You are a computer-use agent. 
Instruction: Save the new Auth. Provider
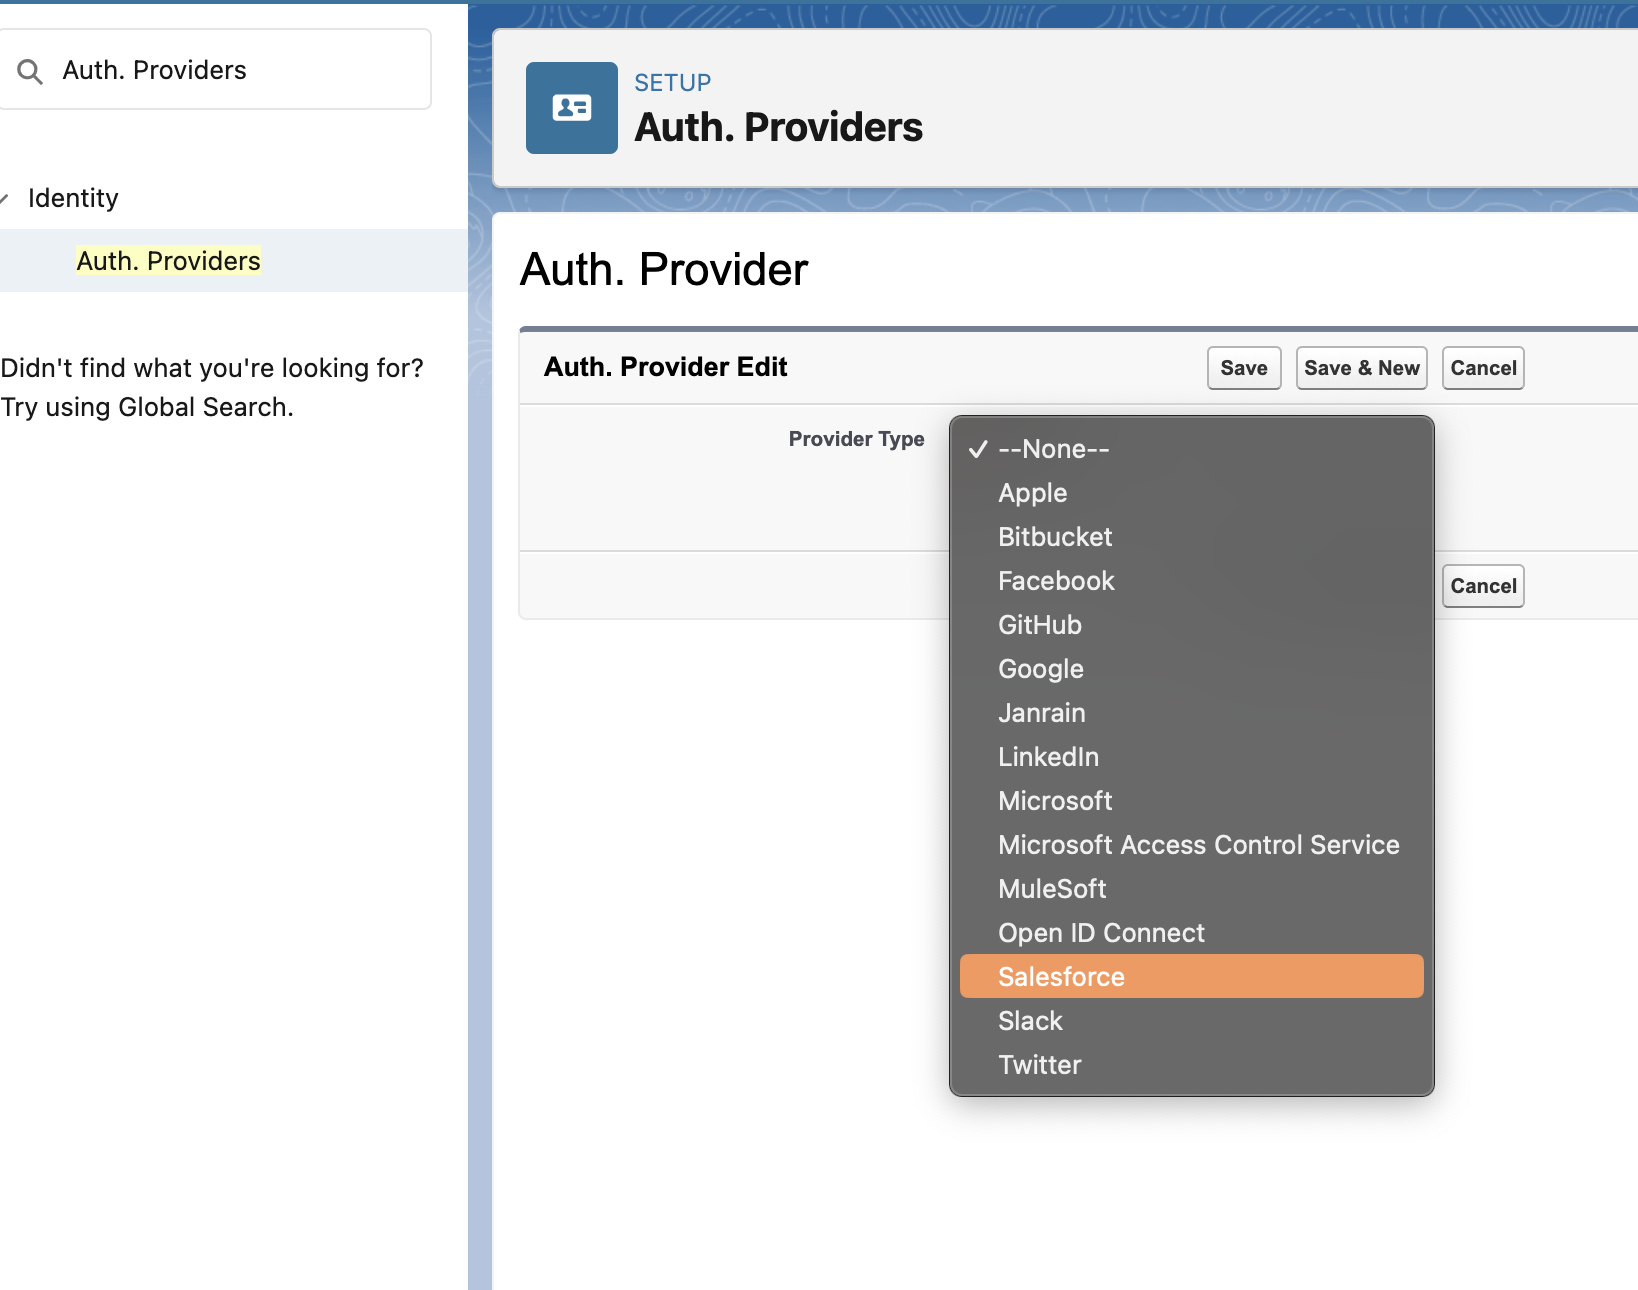click(x=1243, y=367)
